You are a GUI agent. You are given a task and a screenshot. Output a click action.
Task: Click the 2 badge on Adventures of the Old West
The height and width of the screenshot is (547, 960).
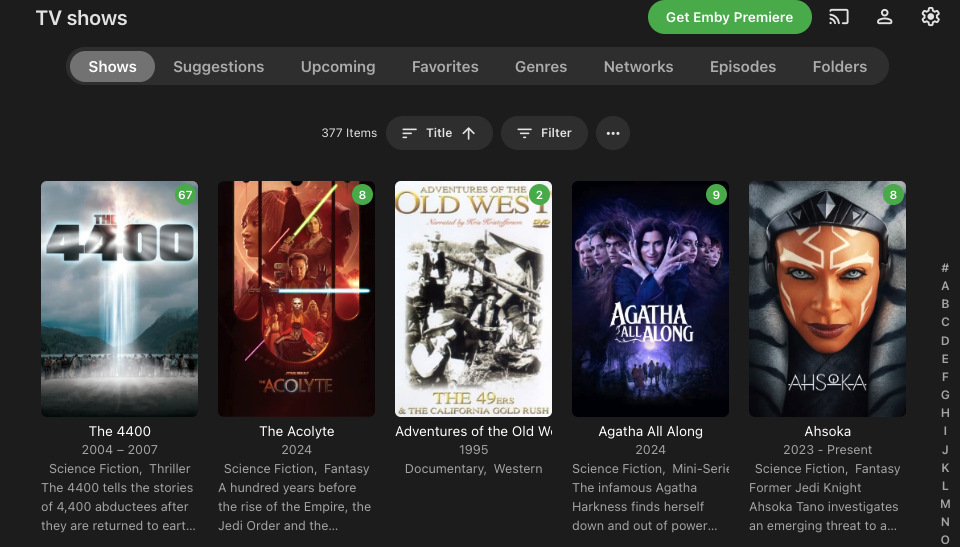(539, 195)
